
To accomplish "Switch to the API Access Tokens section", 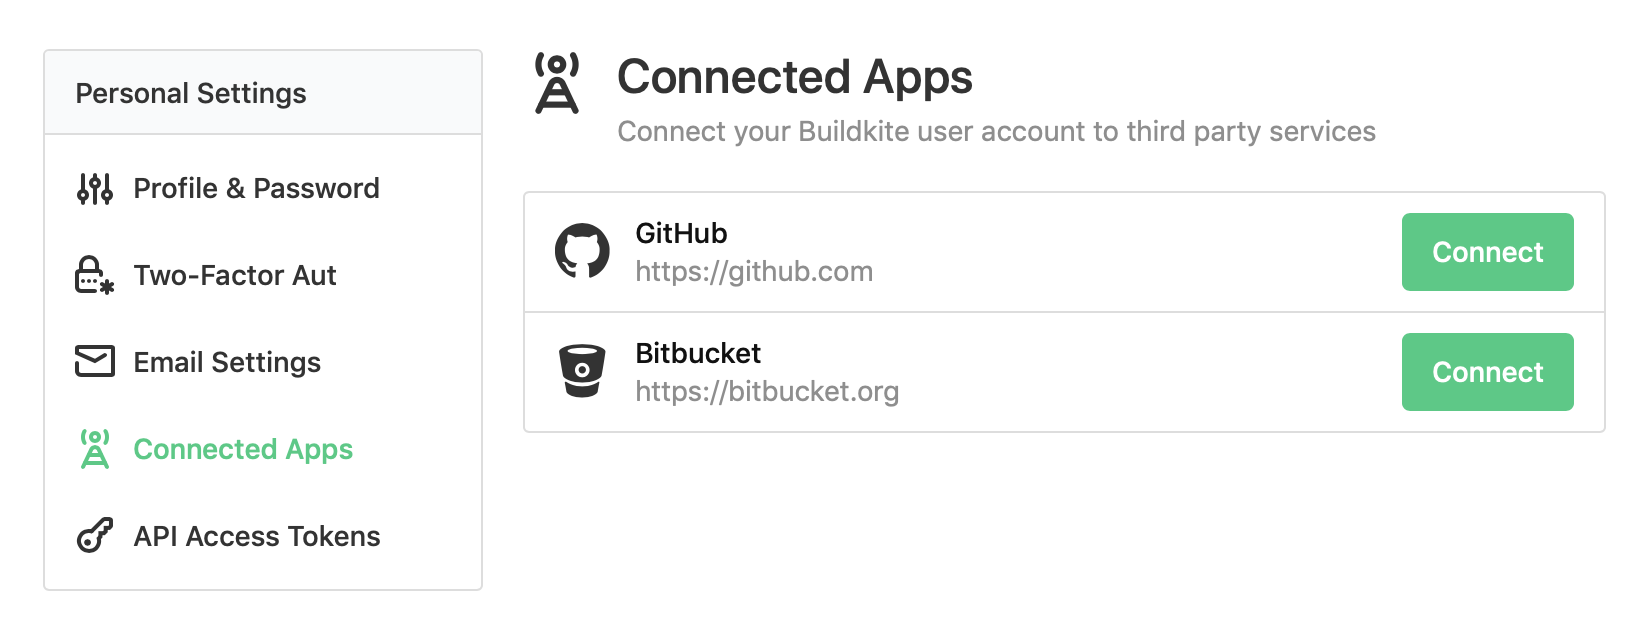I will click(x=257, y=536).
